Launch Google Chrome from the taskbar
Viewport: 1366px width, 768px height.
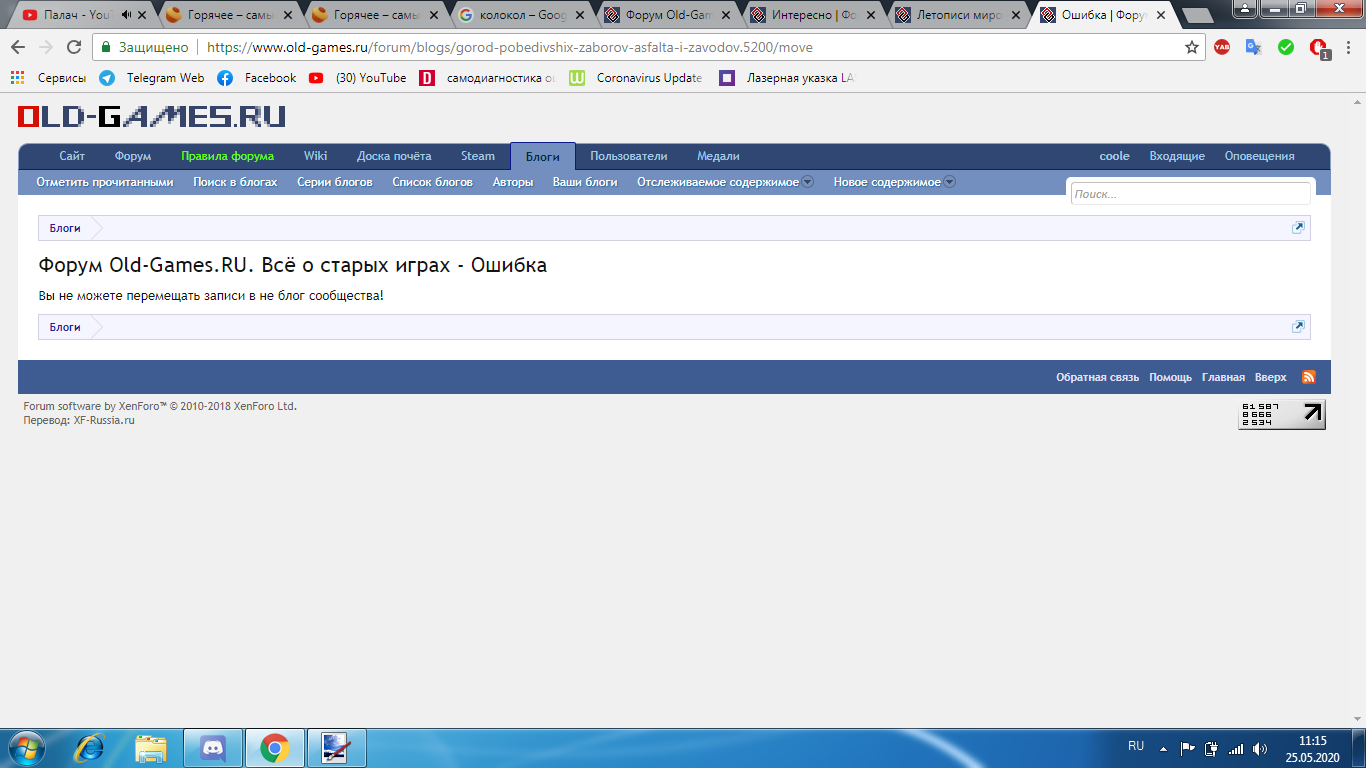click(x=275, y=747)
